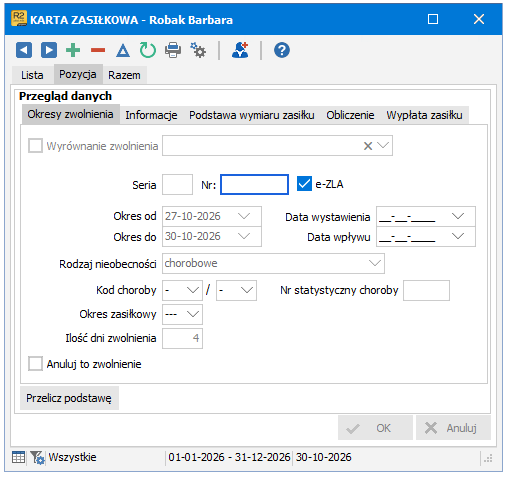Print using the printer icon
The width and height of the screenshot is (507, 477).
tap(173, 50)
